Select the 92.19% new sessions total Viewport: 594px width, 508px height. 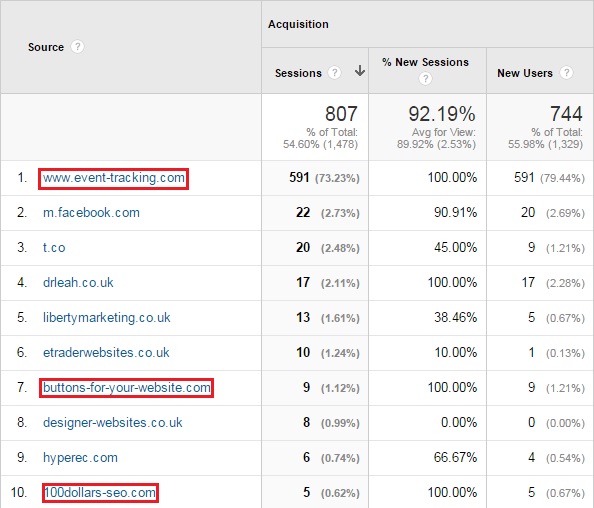click(x=441, y=114)
